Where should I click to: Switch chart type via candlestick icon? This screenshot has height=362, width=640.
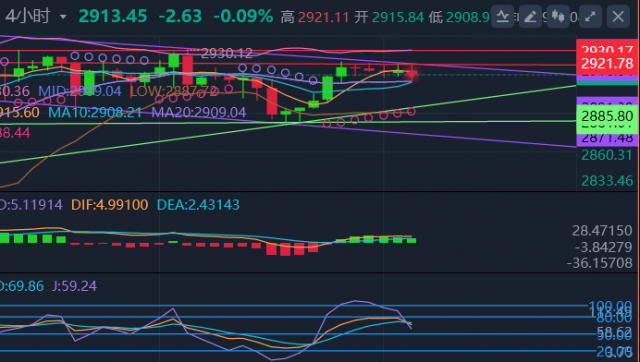tap(558, 17)
